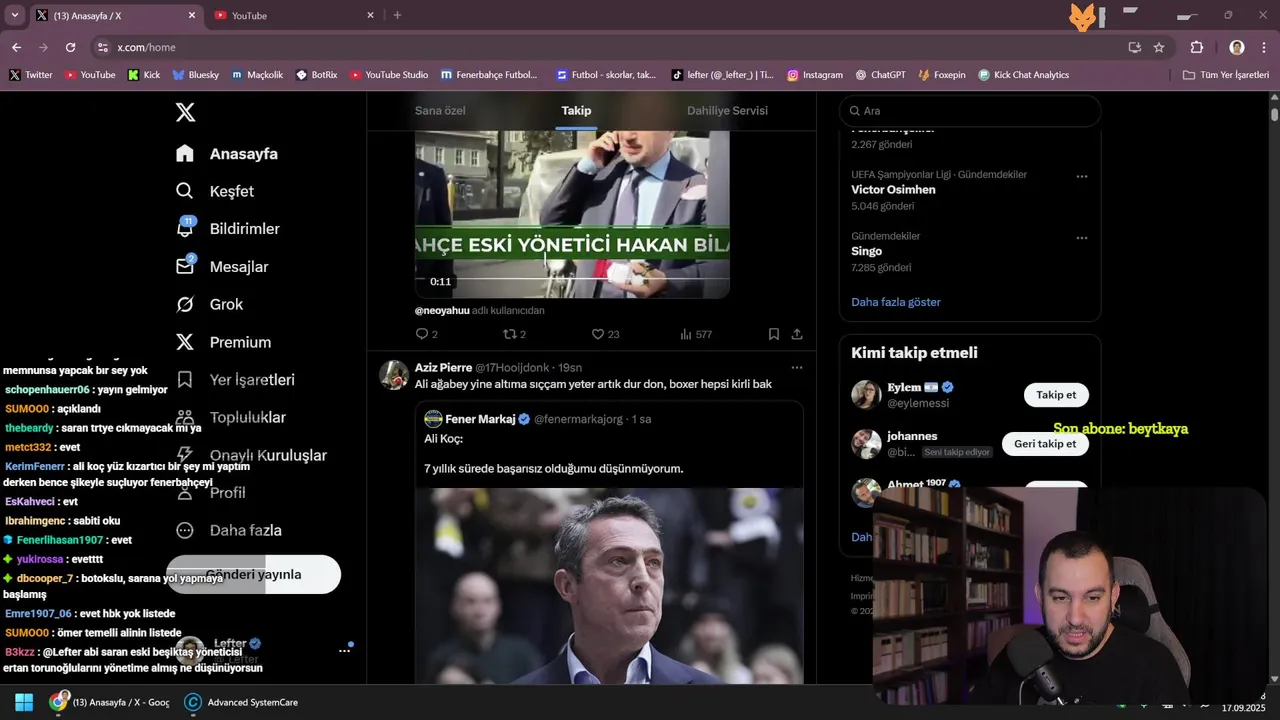Switch to Sana özel tab
This screenshot has width=1280, height=720.
(x=440, y=111)
